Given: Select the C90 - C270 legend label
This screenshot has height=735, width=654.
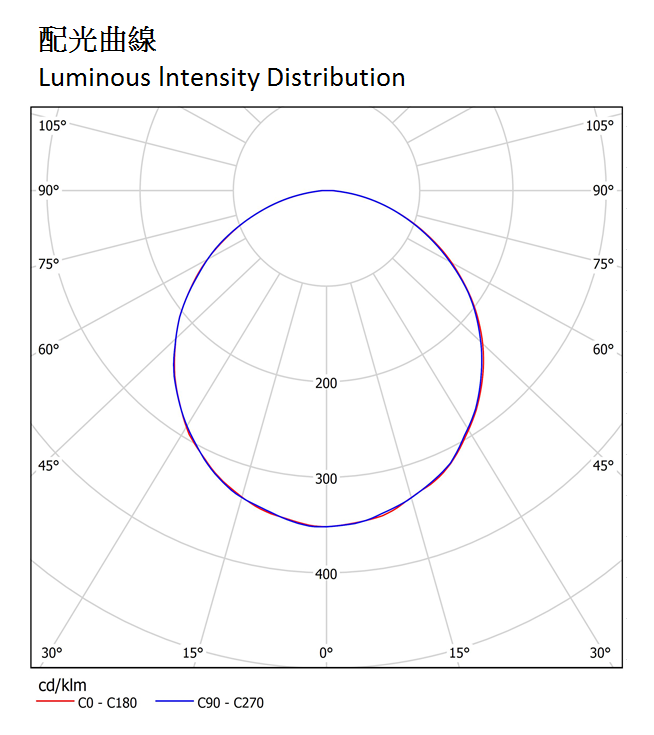Looking at the screenshot, I should (230, 703).
